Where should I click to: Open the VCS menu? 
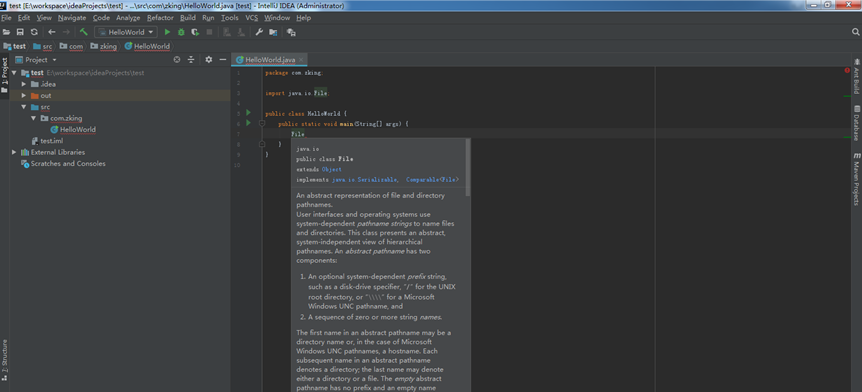251,18
